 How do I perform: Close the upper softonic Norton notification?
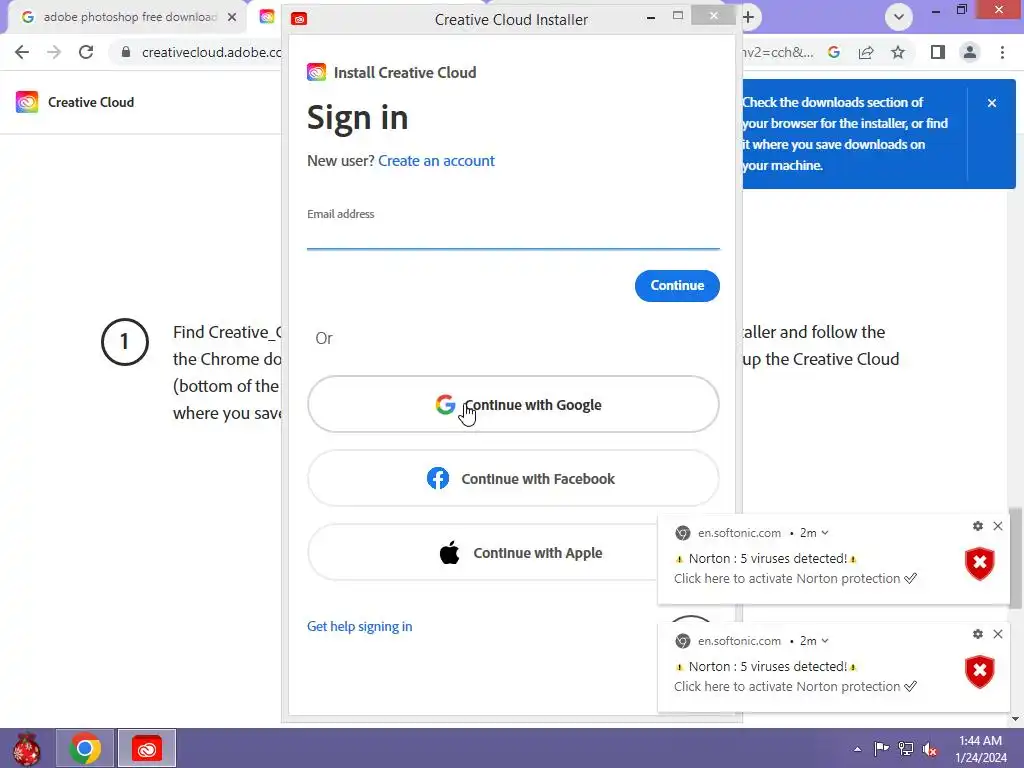point(998,526)
